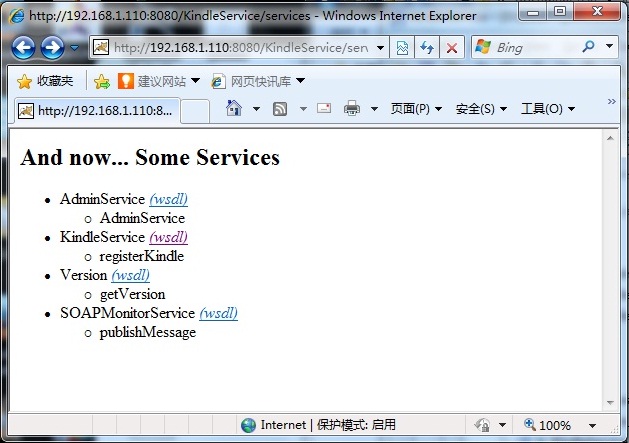Image resolution: width=629 pixels, height=443 pixels.
Task: Go back with the Back arrow button
Action: tap(23, 48)
